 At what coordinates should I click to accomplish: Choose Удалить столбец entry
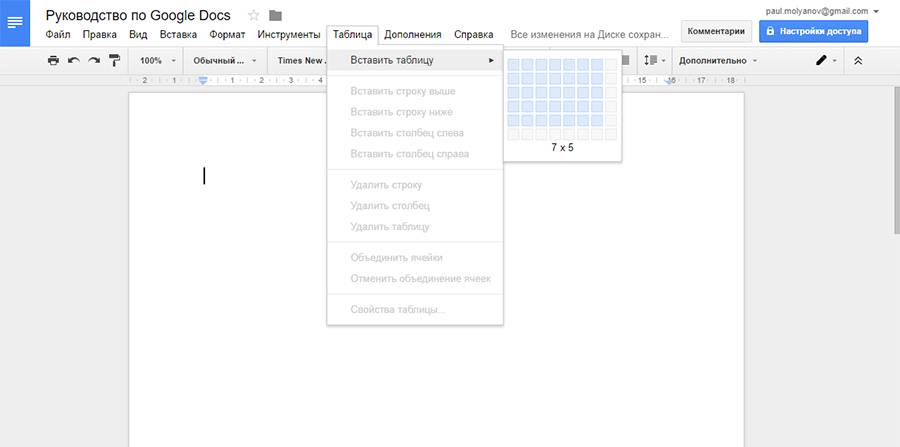415,205
